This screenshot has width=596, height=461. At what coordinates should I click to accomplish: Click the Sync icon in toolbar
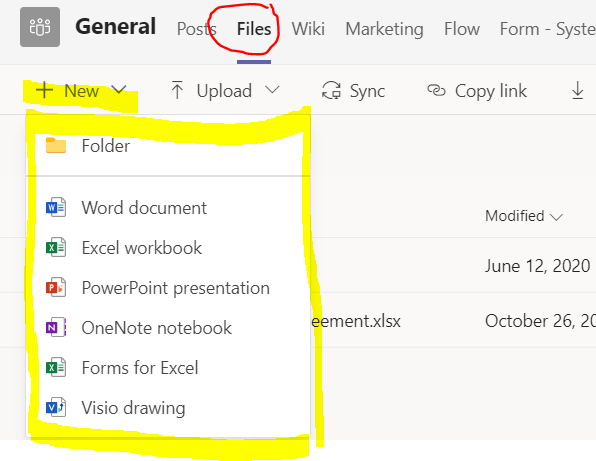(331, 91)
